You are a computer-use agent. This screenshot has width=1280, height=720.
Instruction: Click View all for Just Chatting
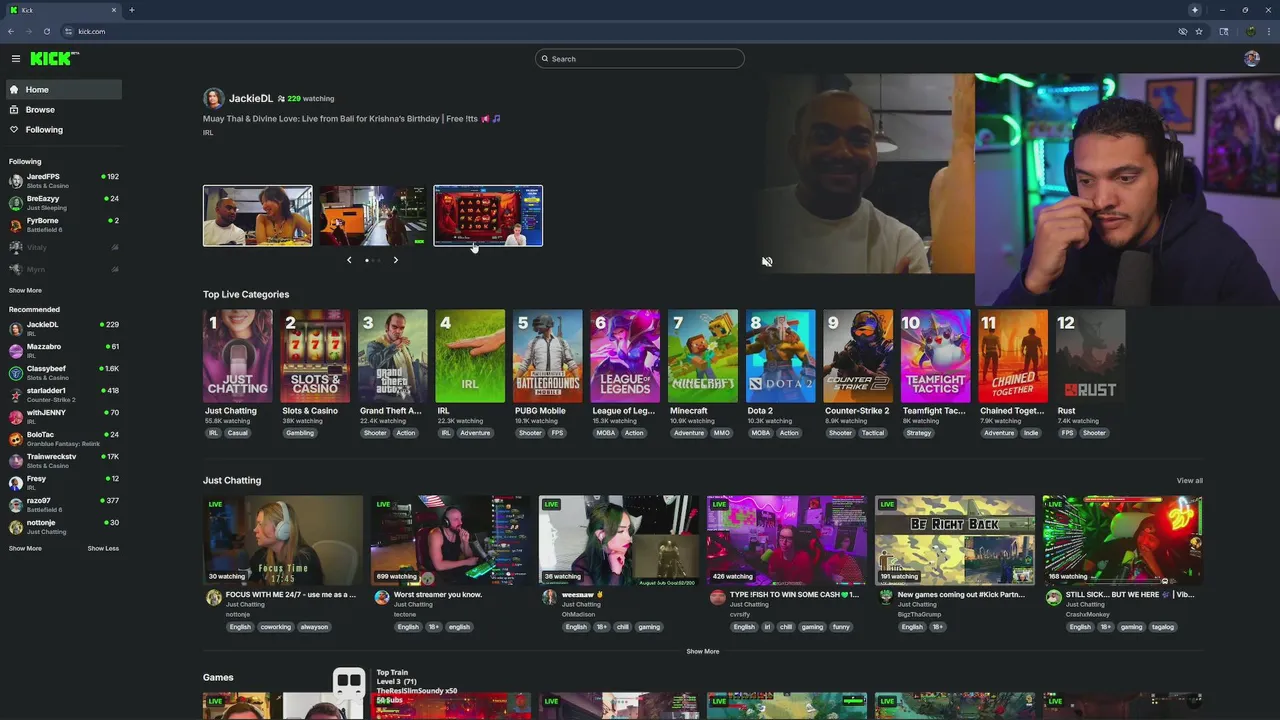coord(1189,481)
